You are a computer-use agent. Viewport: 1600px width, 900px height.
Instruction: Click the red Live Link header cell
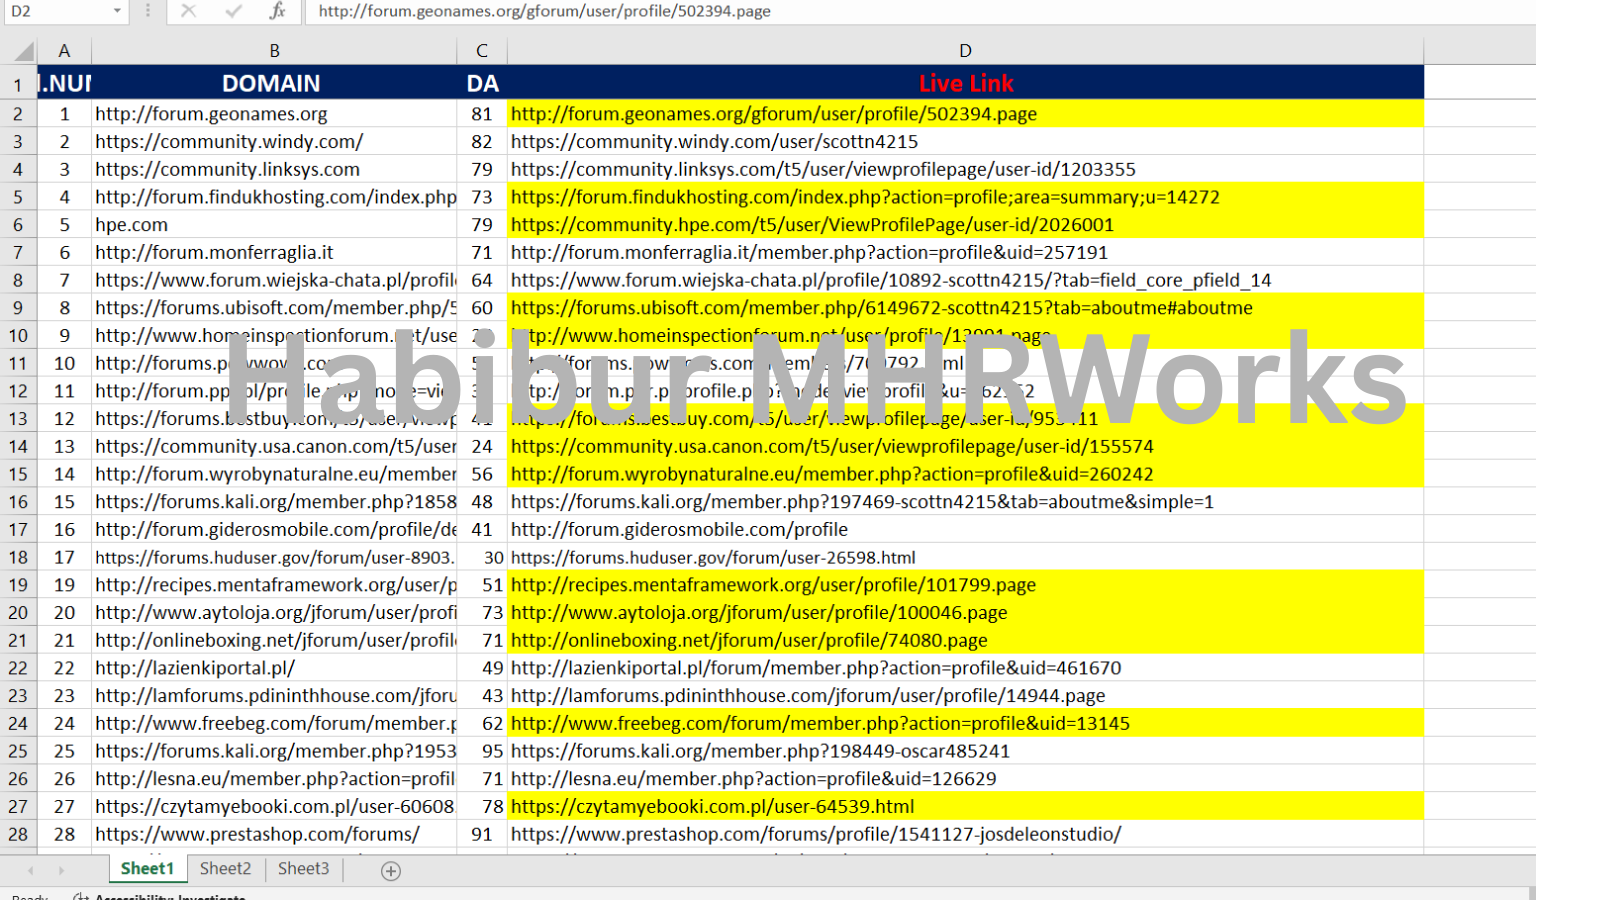point(965,84)
